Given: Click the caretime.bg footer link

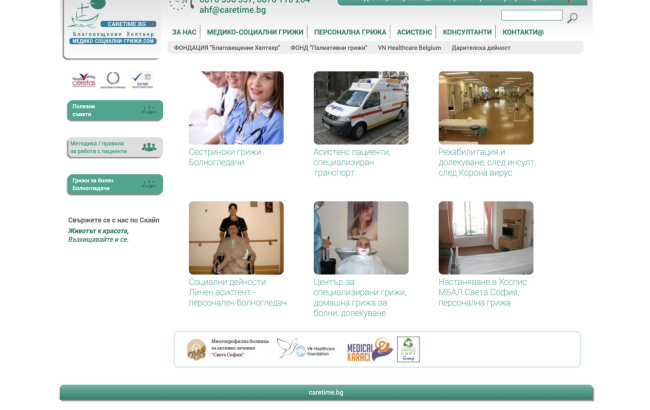Looking at the screenshot, I should (x=326, y=392).
